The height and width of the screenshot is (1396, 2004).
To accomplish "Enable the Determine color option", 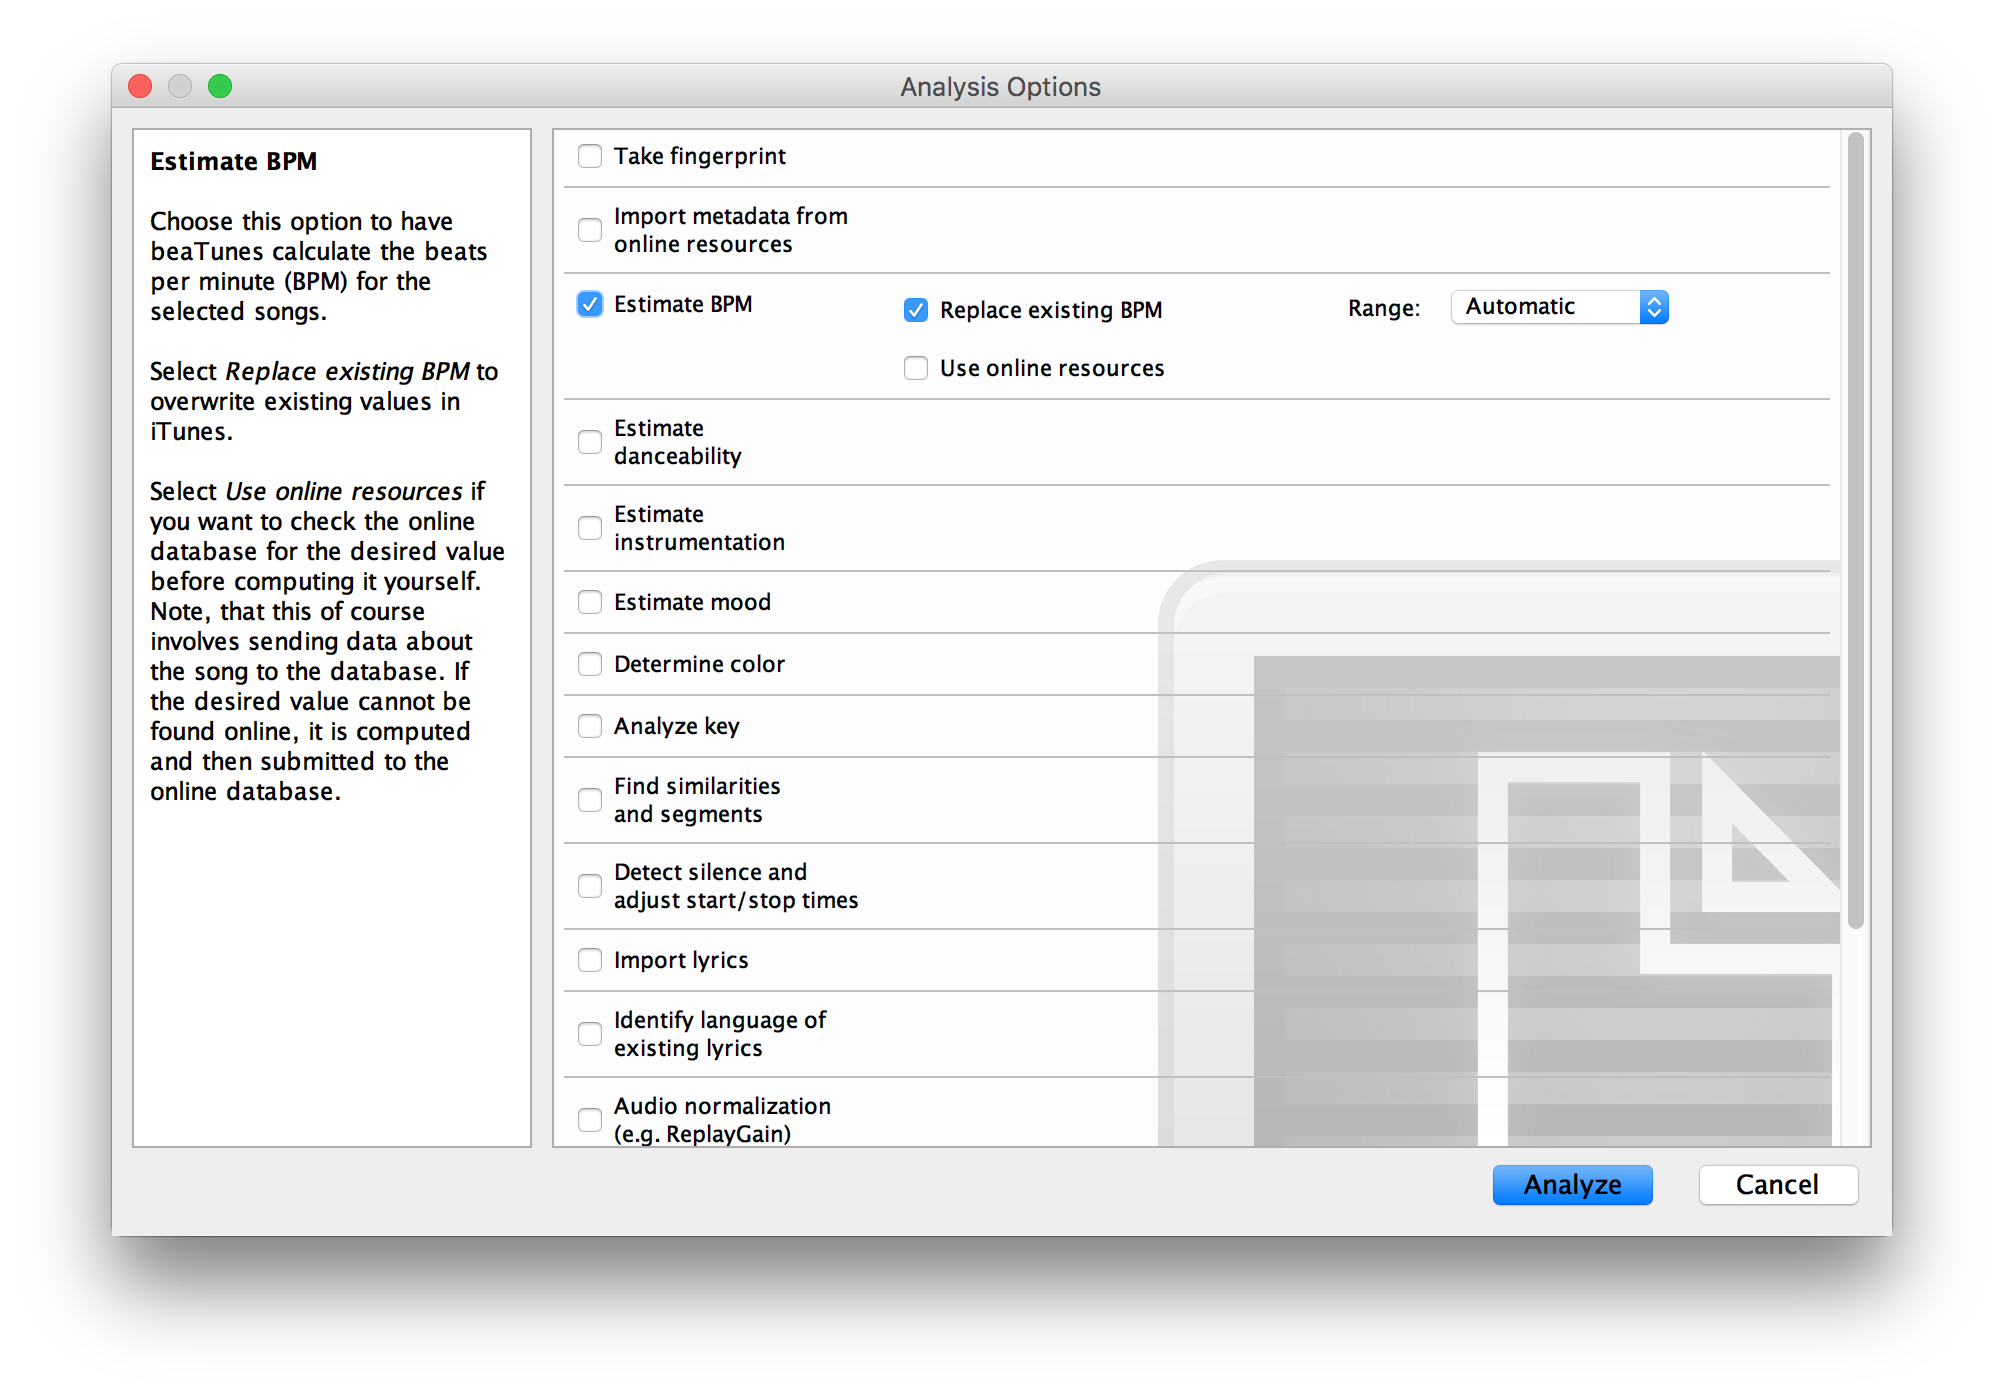I will tap(590, 664).
